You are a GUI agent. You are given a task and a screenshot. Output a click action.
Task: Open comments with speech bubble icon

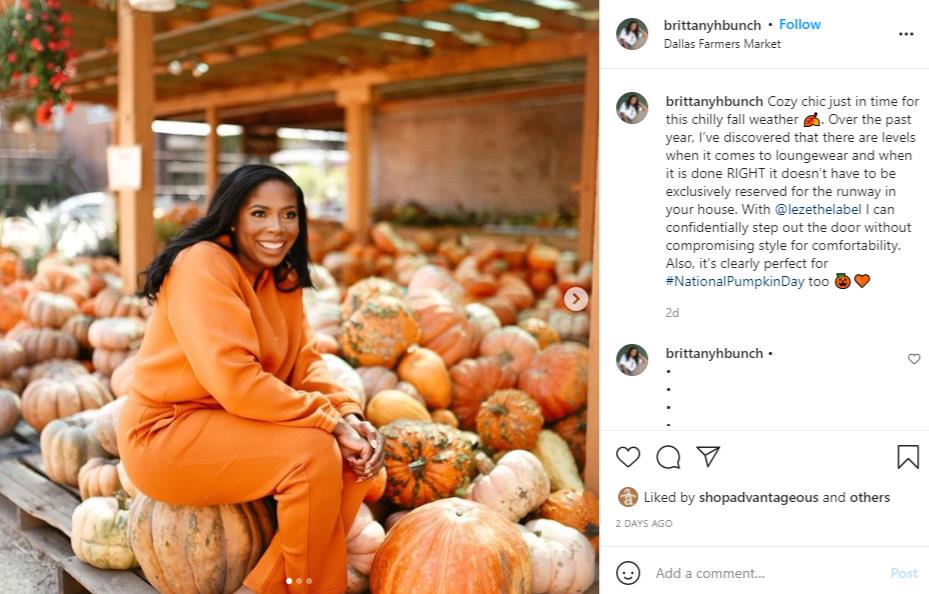pyautogui.click(x=668, y=457)
